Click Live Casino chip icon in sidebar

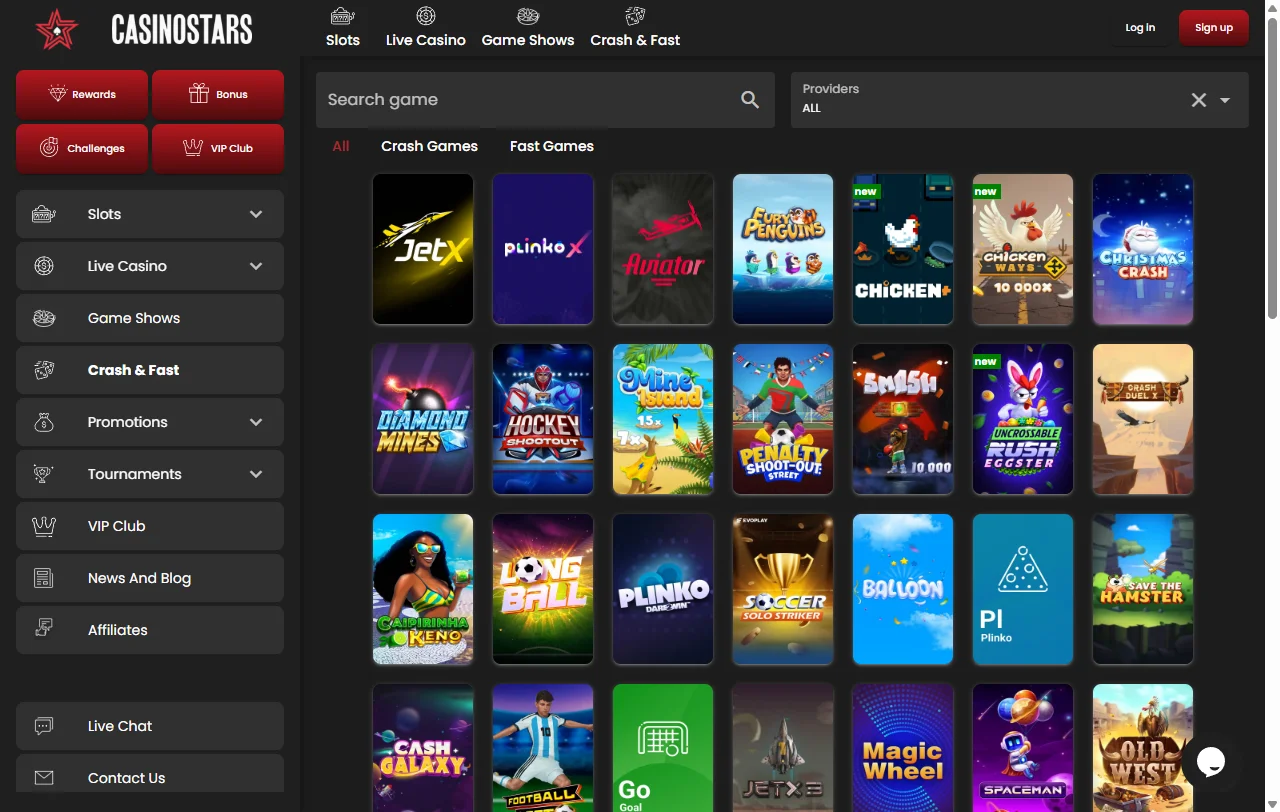tap(43, 266)
